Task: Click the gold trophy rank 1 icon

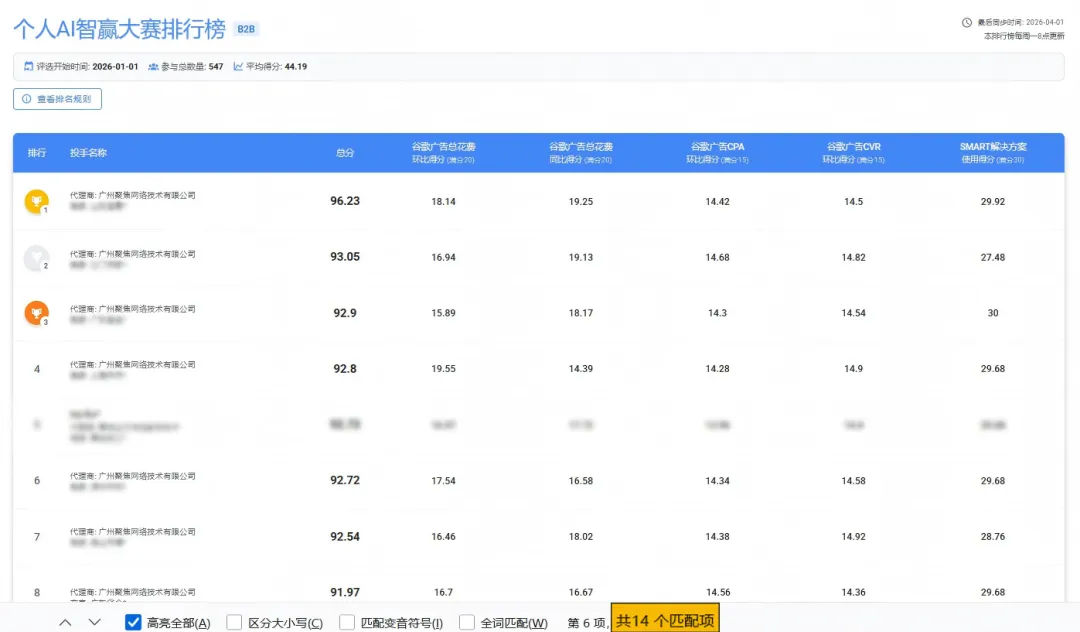Action: click(36, 202)
